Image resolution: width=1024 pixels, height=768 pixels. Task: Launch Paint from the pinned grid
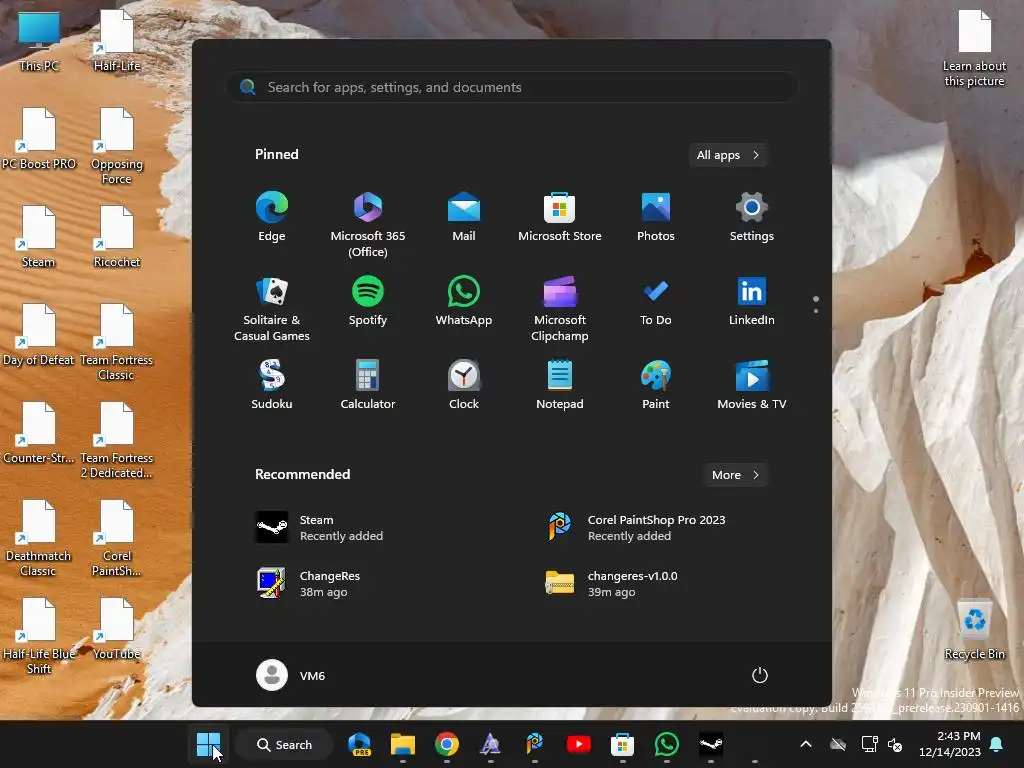tap(656, 385)
